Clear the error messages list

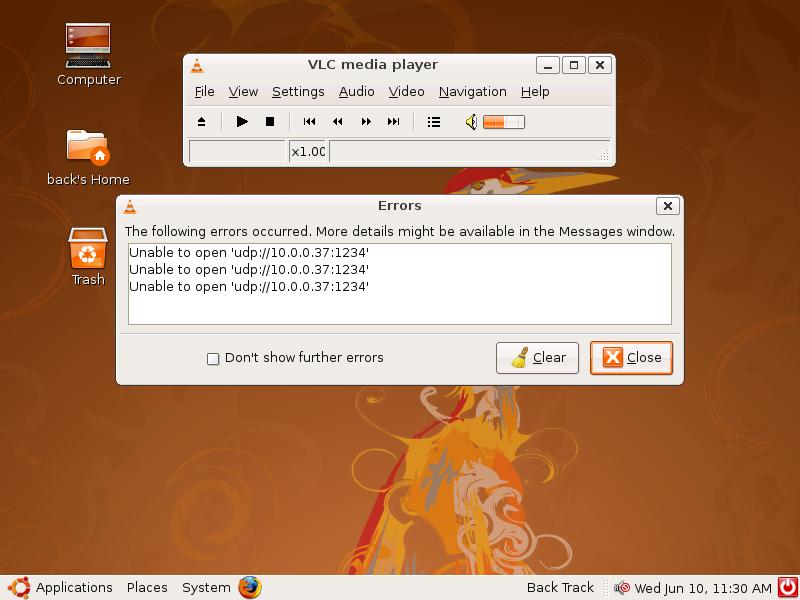tap(537, 358)
